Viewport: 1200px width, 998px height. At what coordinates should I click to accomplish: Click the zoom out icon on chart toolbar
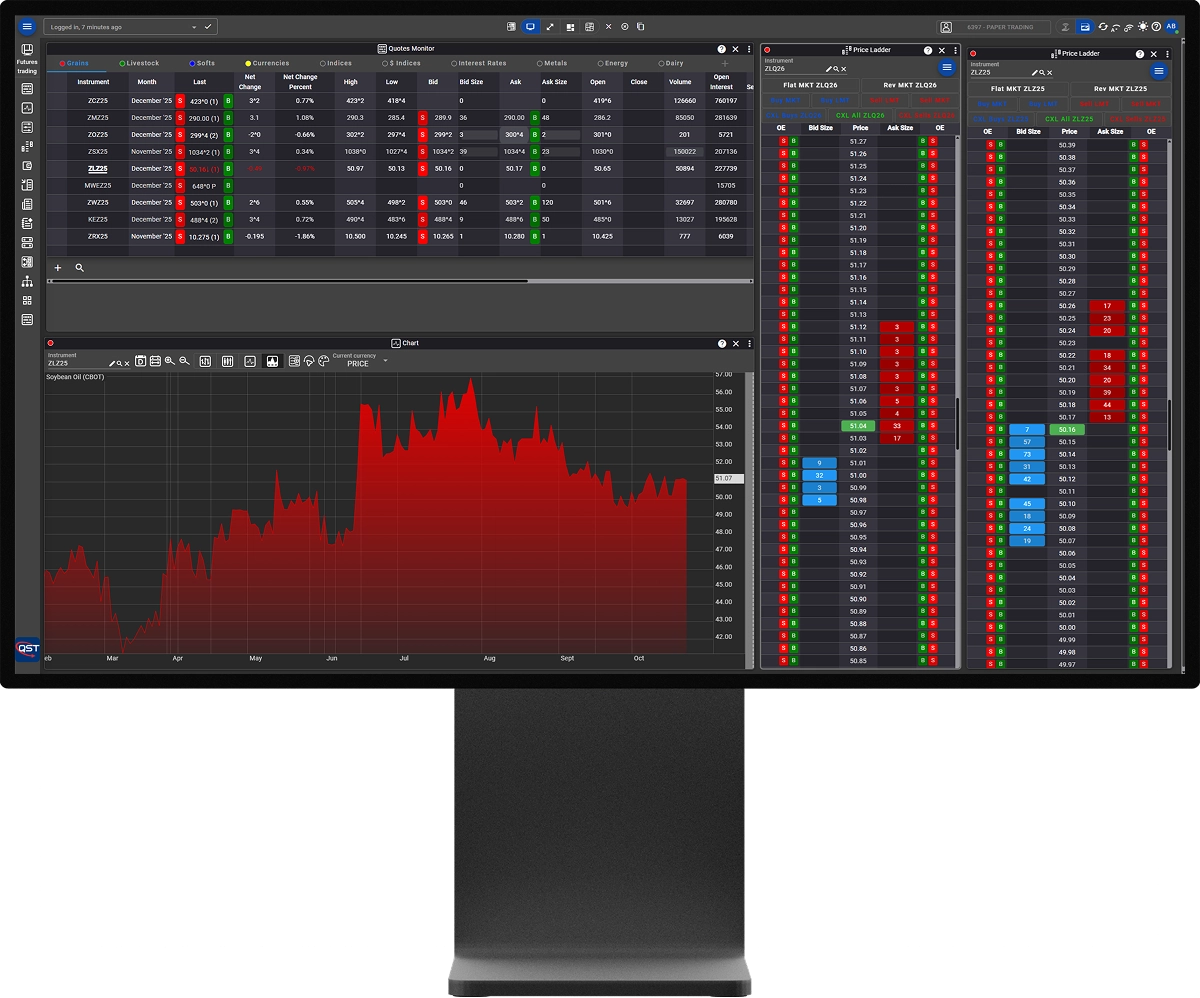click(x=185, y=361)
